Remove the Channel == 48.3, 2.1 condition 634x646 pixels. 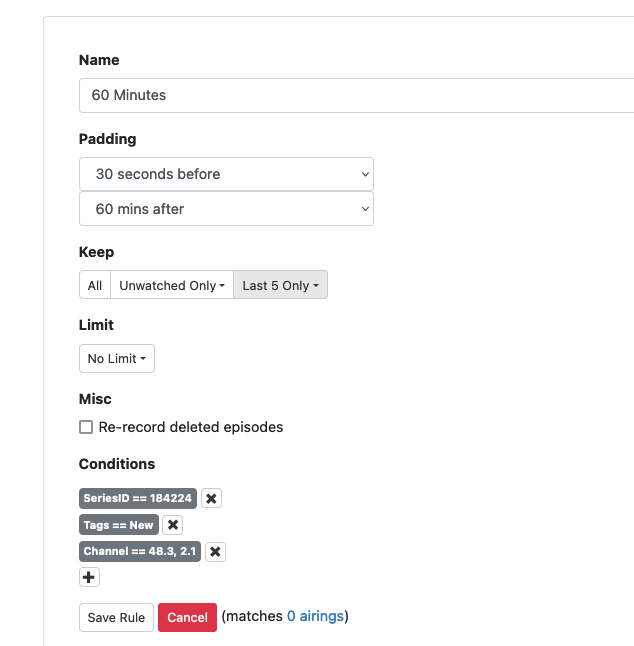pos(215,551)
